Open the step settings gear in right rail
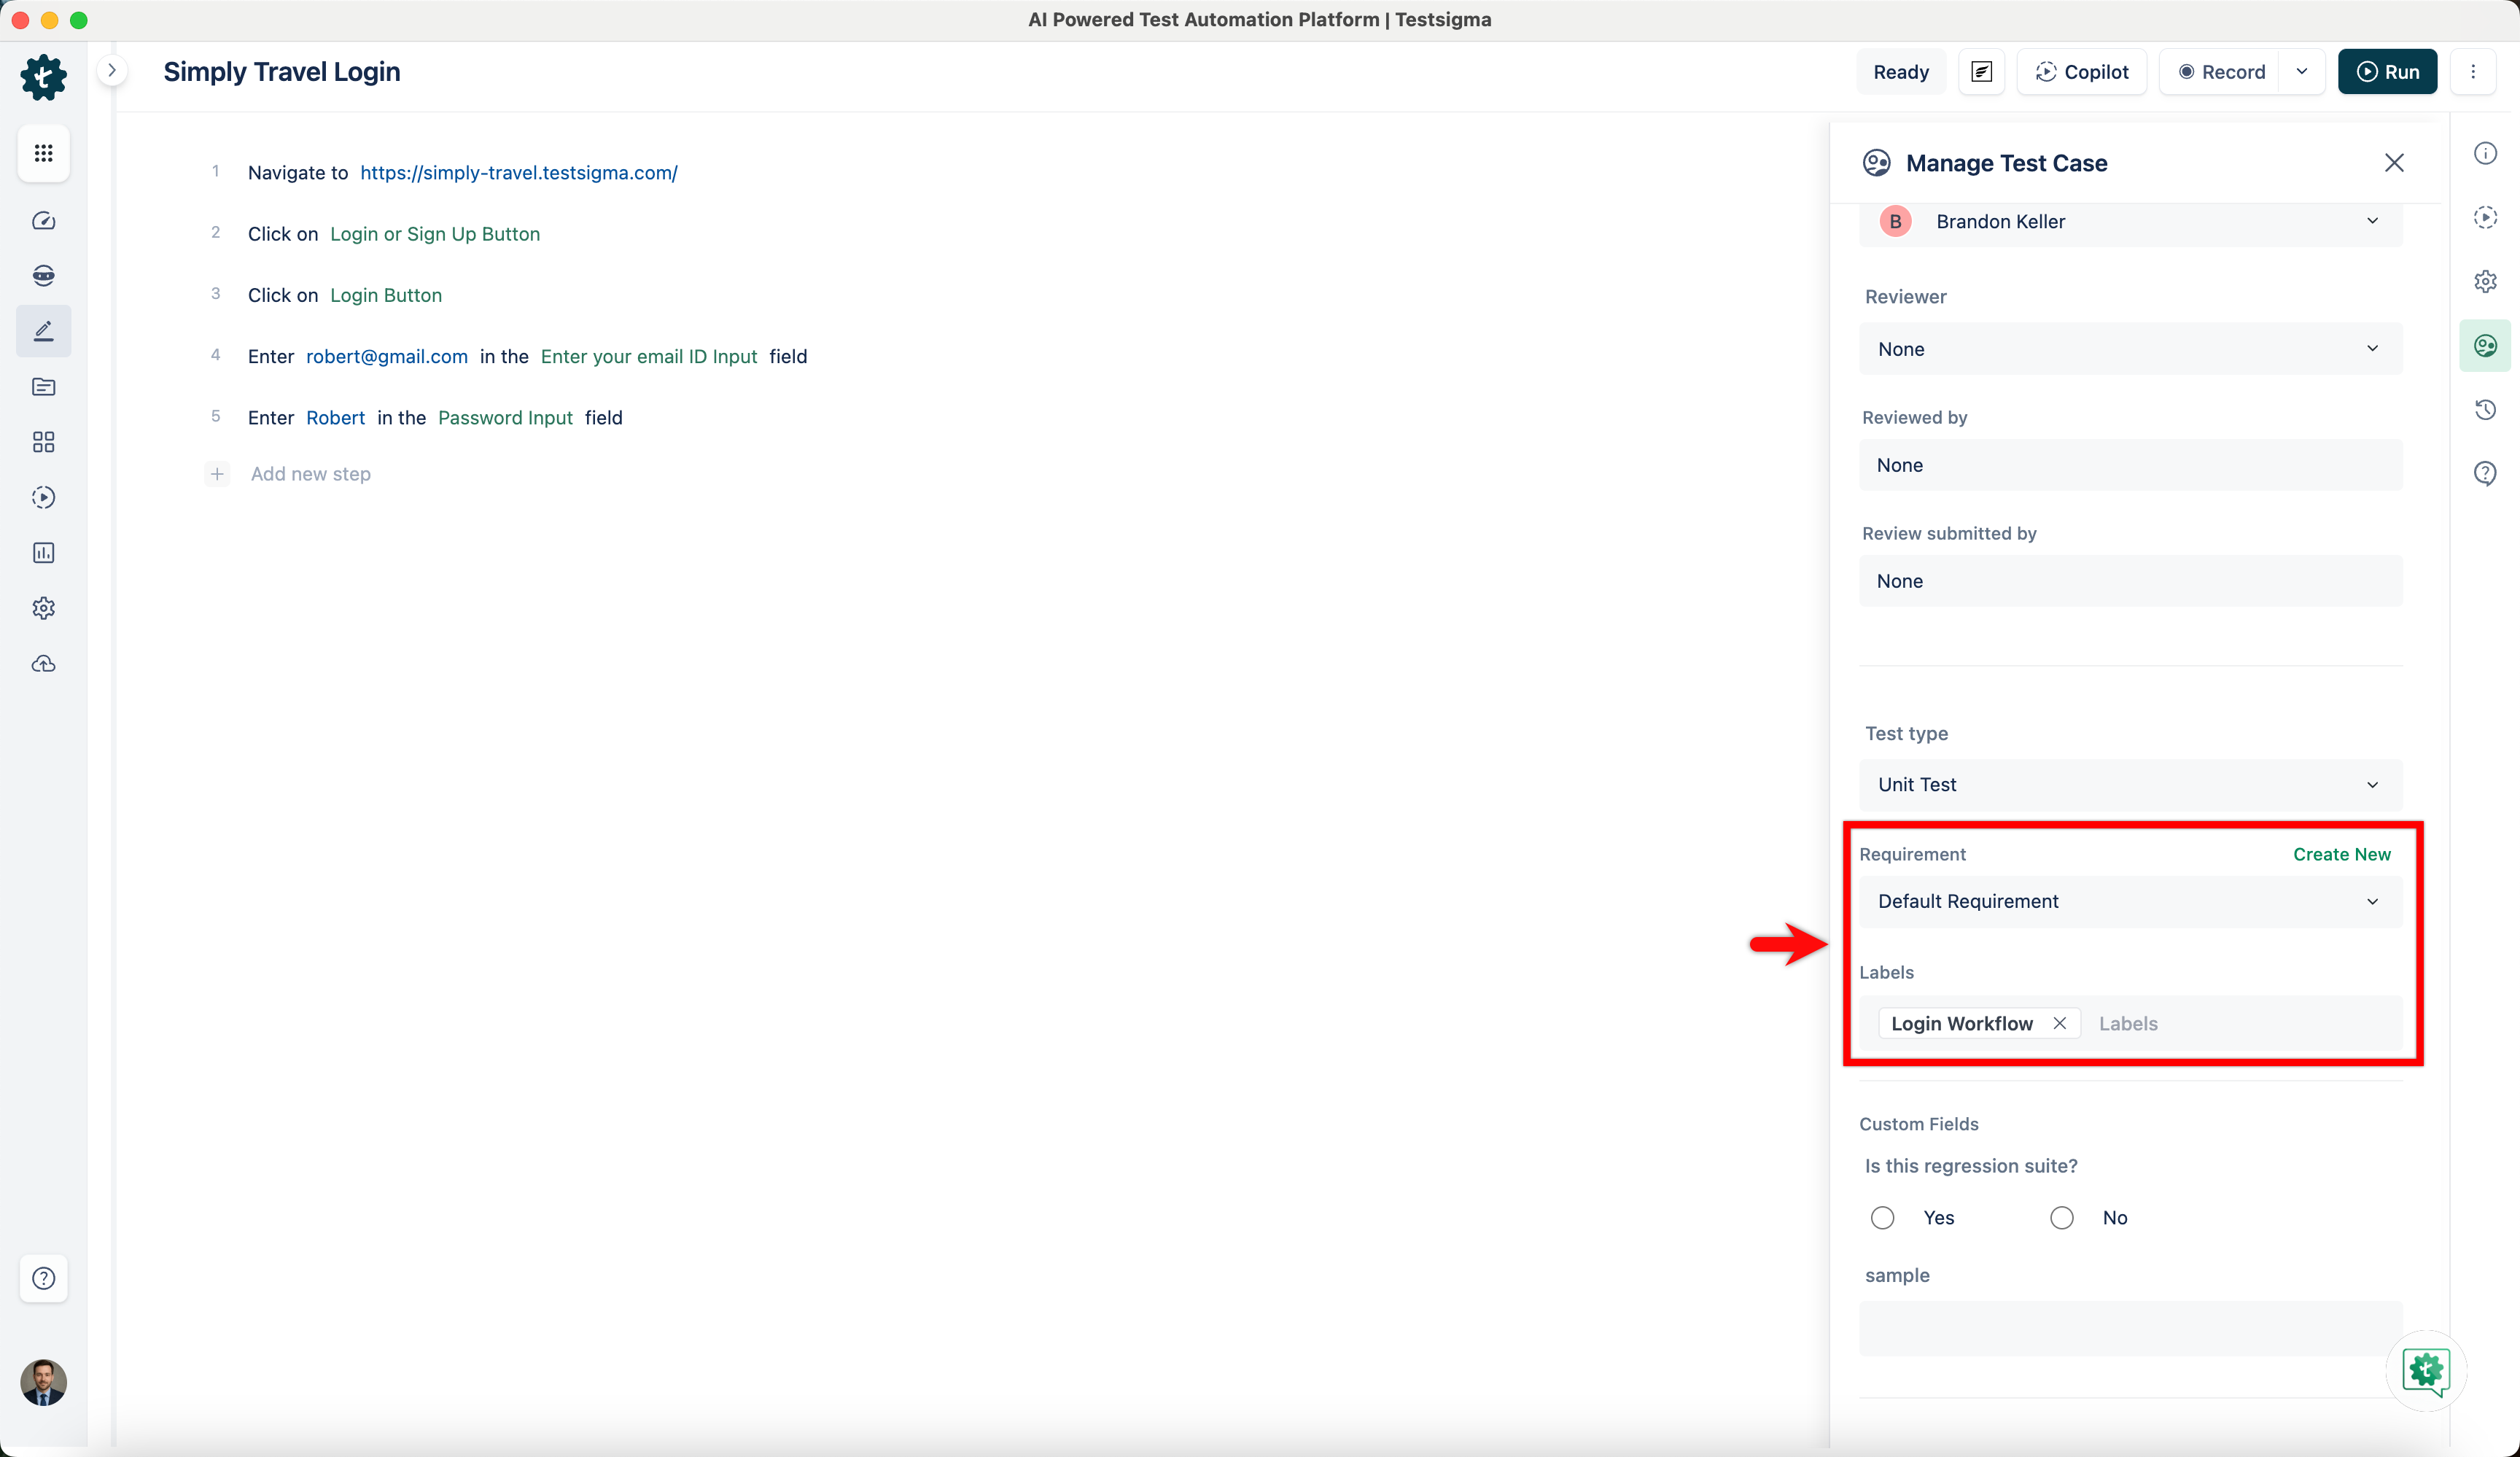The image size is (2520, 1457). [2485, 281]
